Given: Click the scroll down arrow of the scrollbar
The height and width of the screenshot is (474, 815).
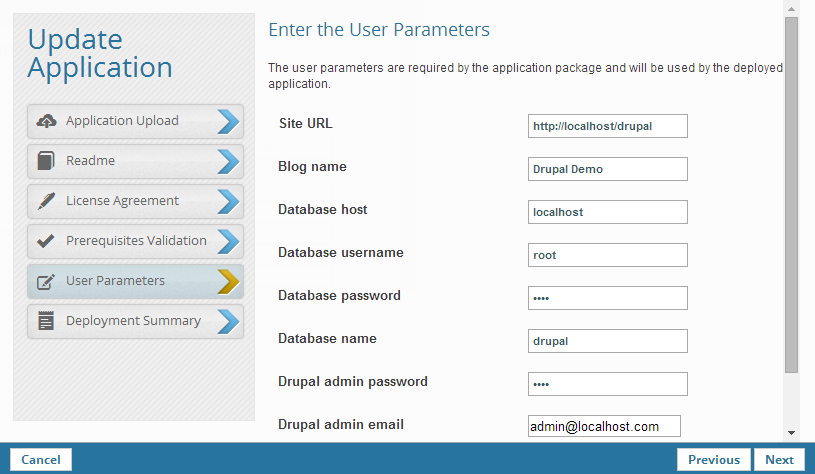Looking at the screenshot, I should [791, 433].
